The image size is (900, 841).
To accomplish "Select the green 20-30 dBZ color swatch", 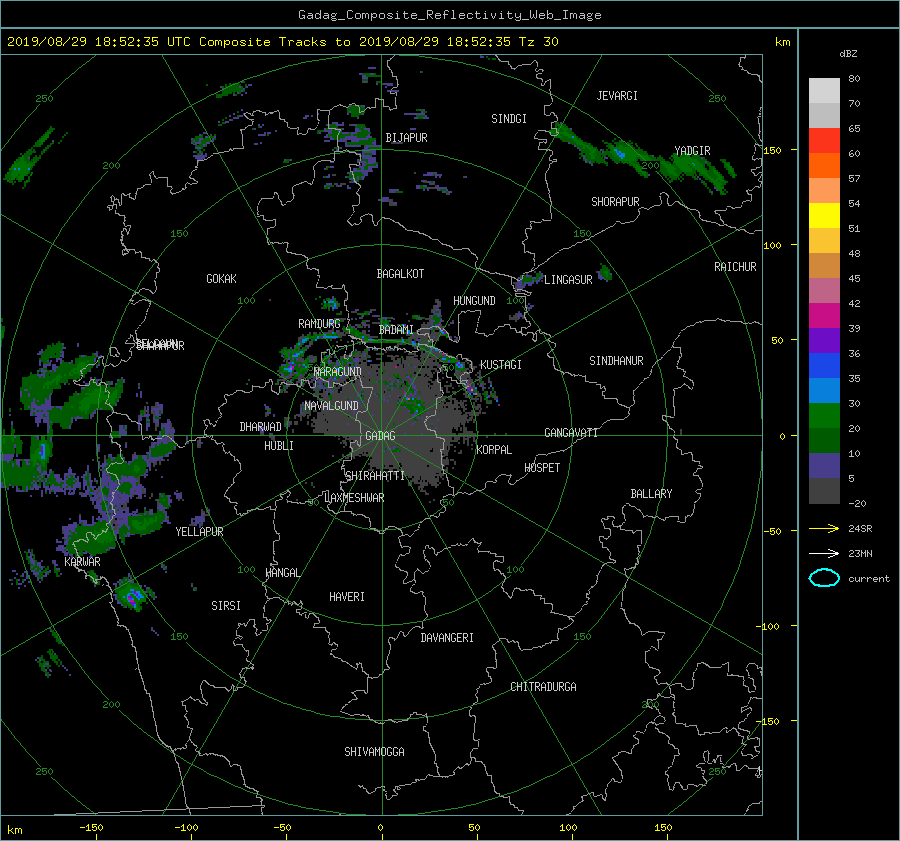I will pos(824,416).
